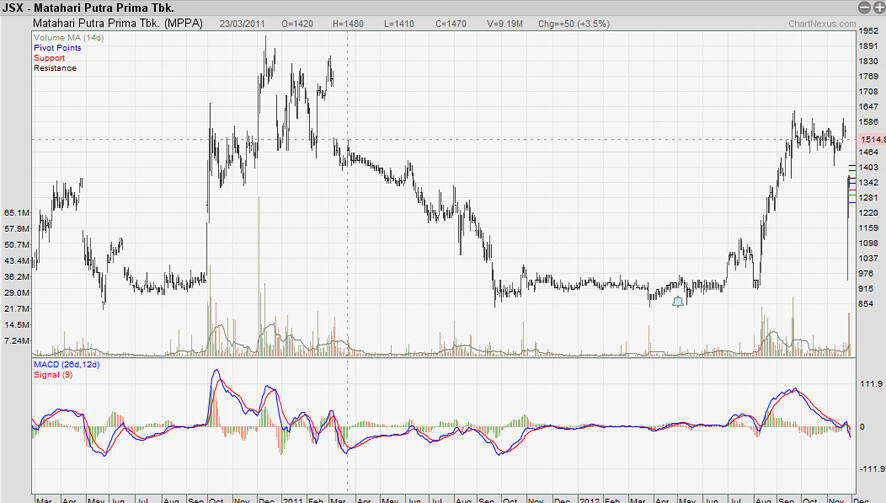The width and height of the screenshot is (886, 503).
Task: Select the 'Resistance' legend label
Action: click(x=55, y=68)
